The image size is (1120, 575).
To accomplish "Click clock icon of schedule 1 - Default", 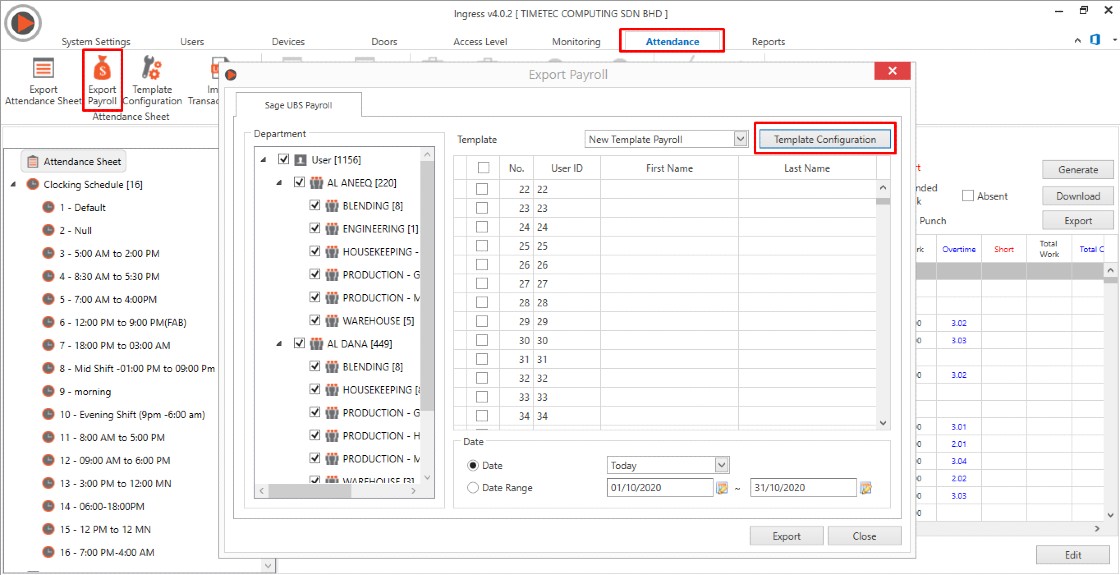I will [x=49, y=207].
